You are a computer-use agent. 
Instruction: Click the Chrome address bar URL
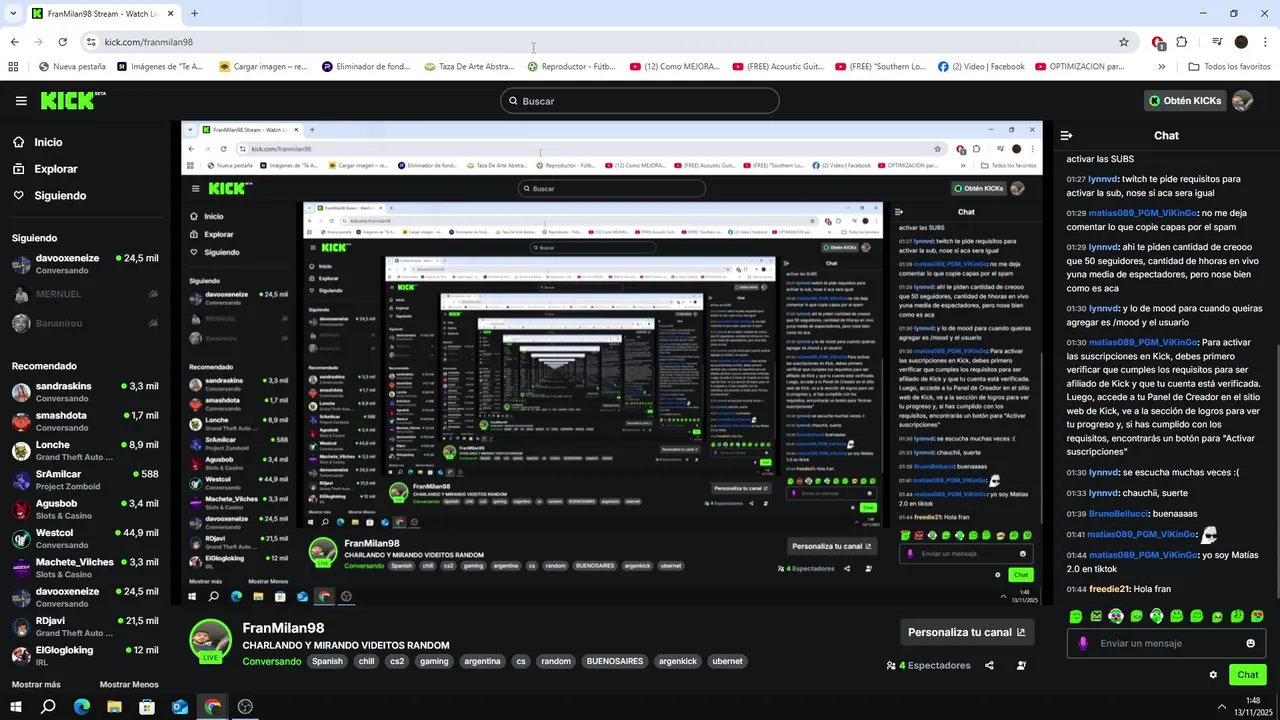click(148, 42)
